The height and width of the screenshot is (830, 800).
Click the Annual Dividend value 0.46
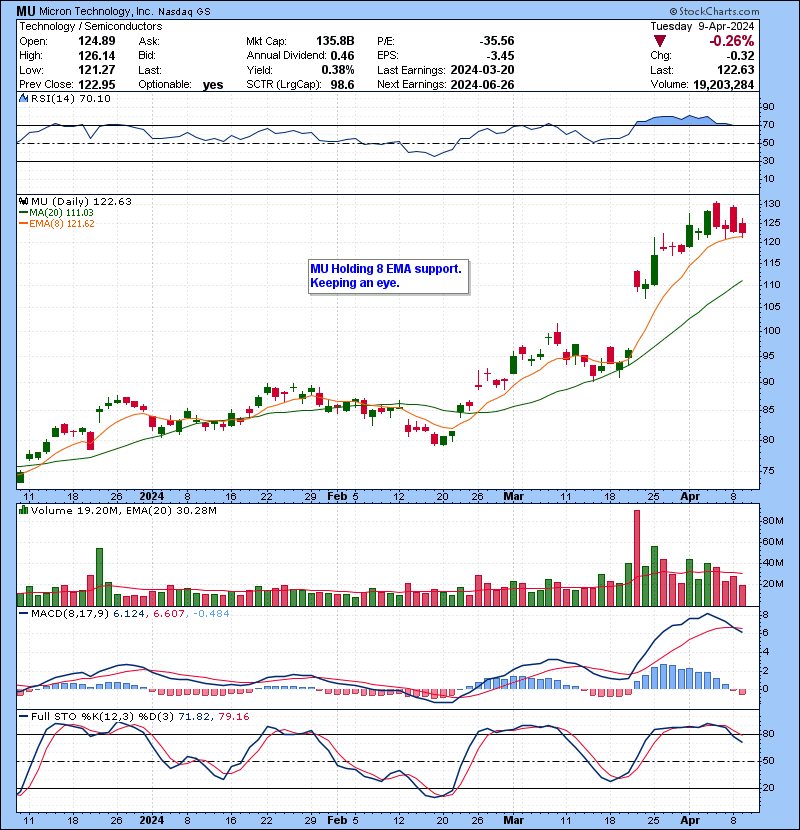tap(342, 56)
